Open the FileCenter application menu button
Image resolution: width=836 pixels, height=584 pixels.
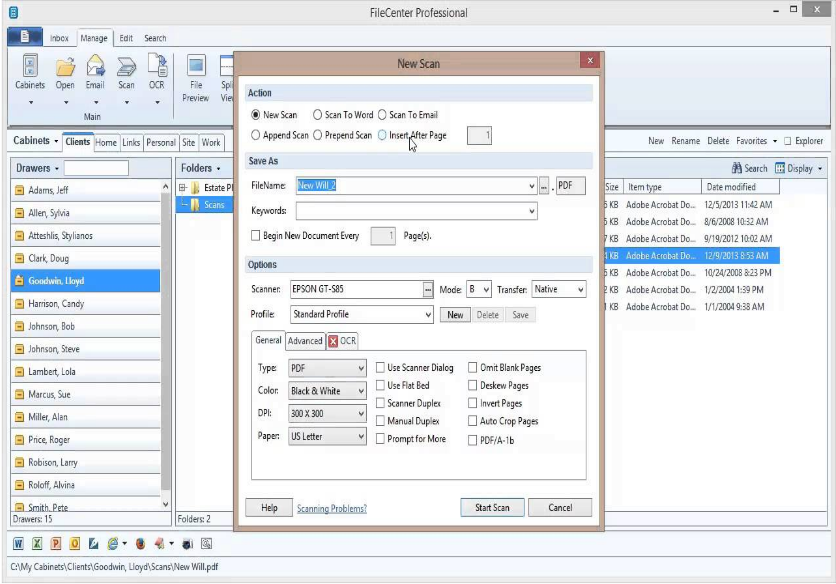pos(25,37)
